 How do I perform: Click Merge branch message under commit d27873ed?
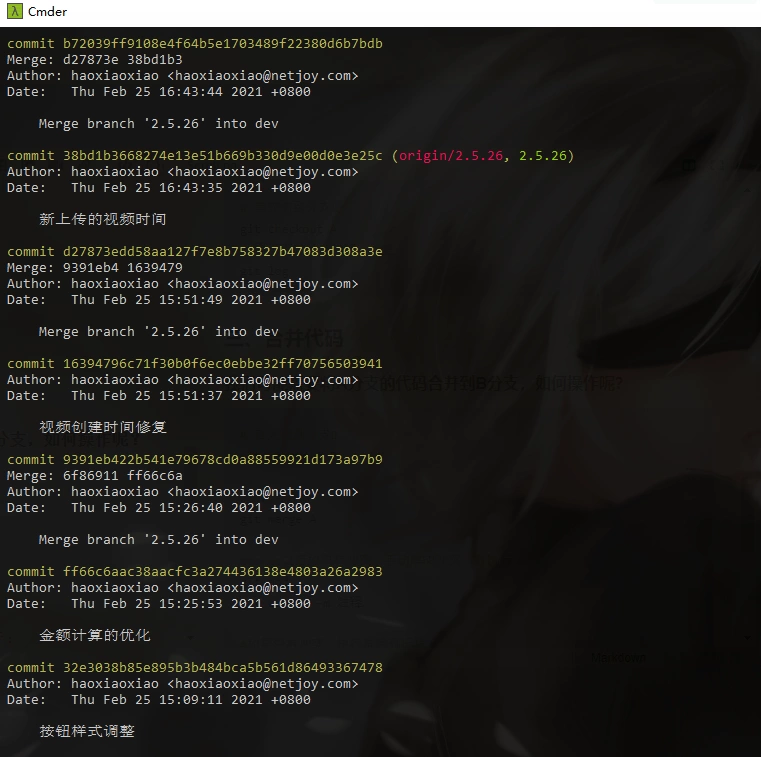coord(159,332)
